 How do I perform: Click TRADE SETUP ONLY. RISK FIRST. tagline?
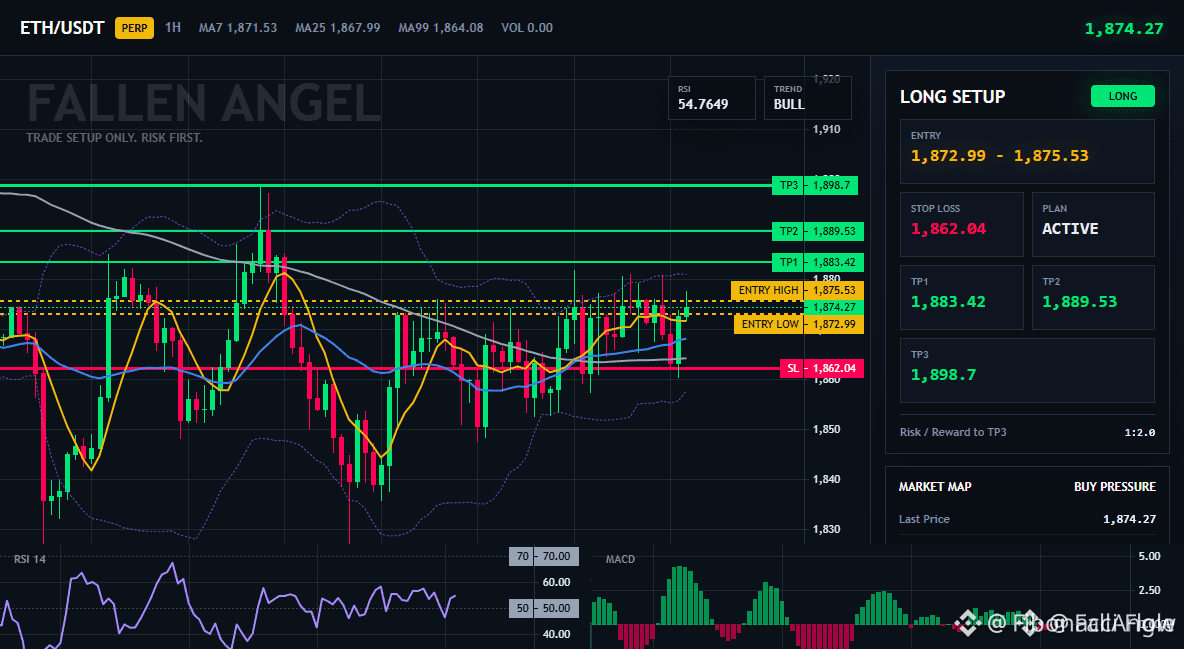(x=114, y=138)
